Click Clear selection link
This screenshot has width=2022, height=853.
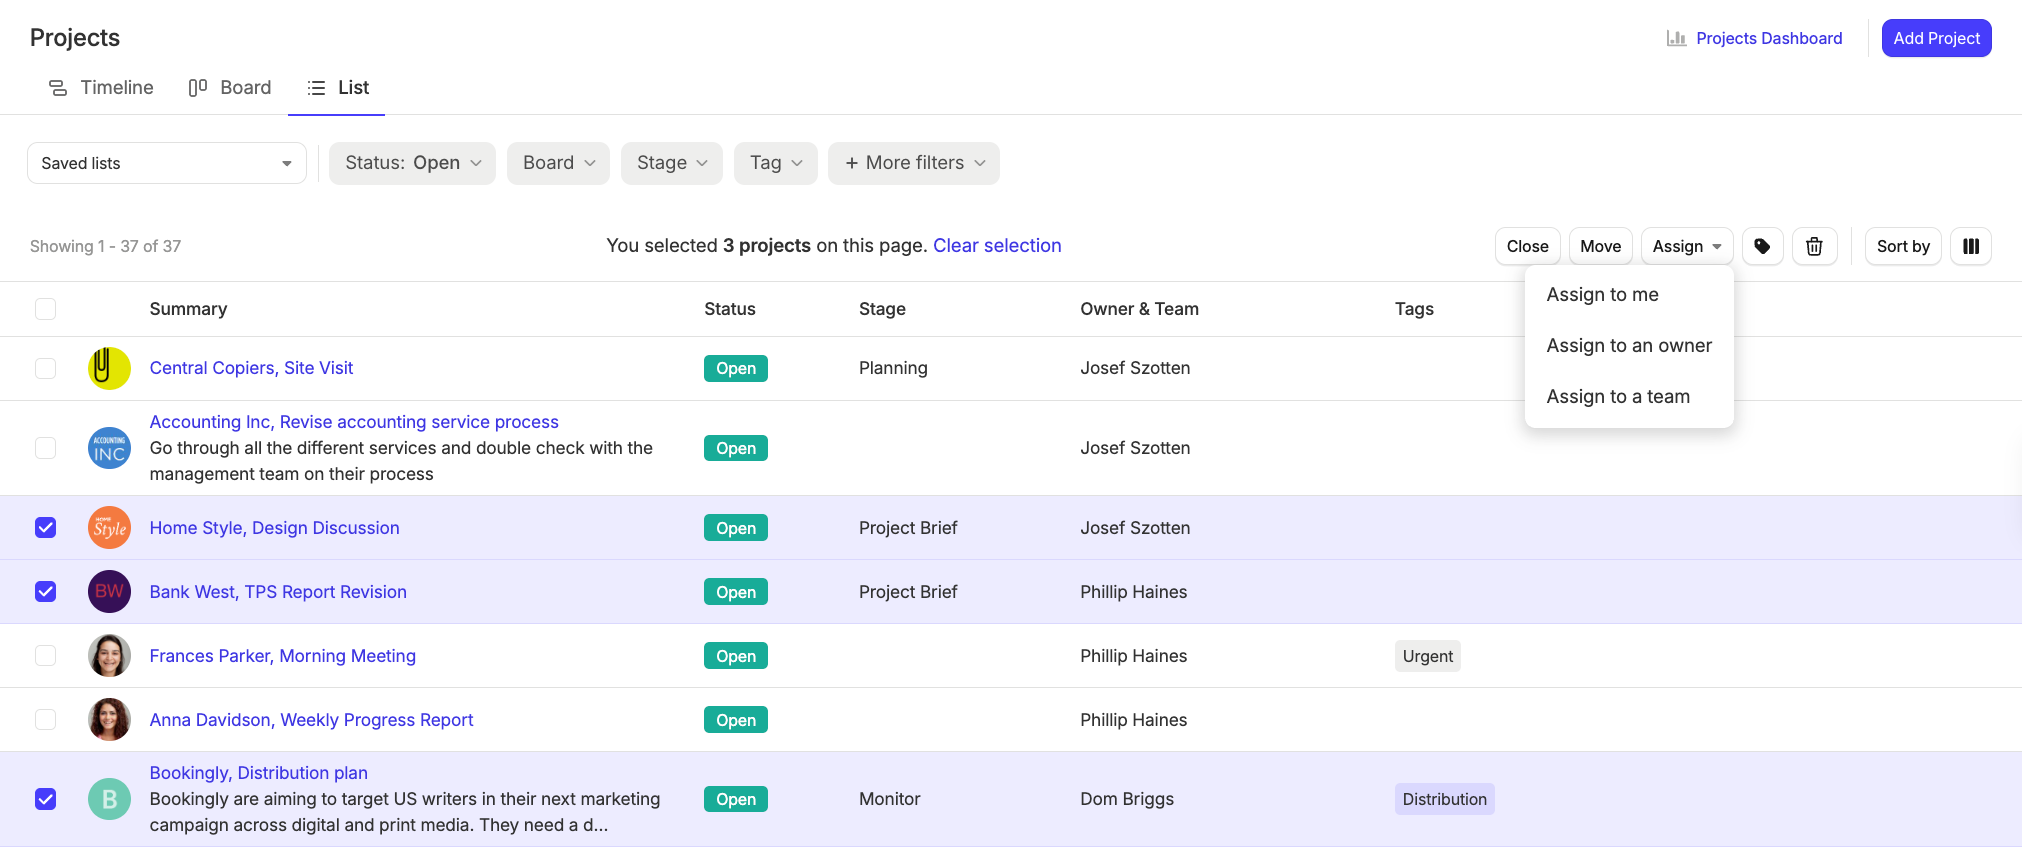click(997, 246)
